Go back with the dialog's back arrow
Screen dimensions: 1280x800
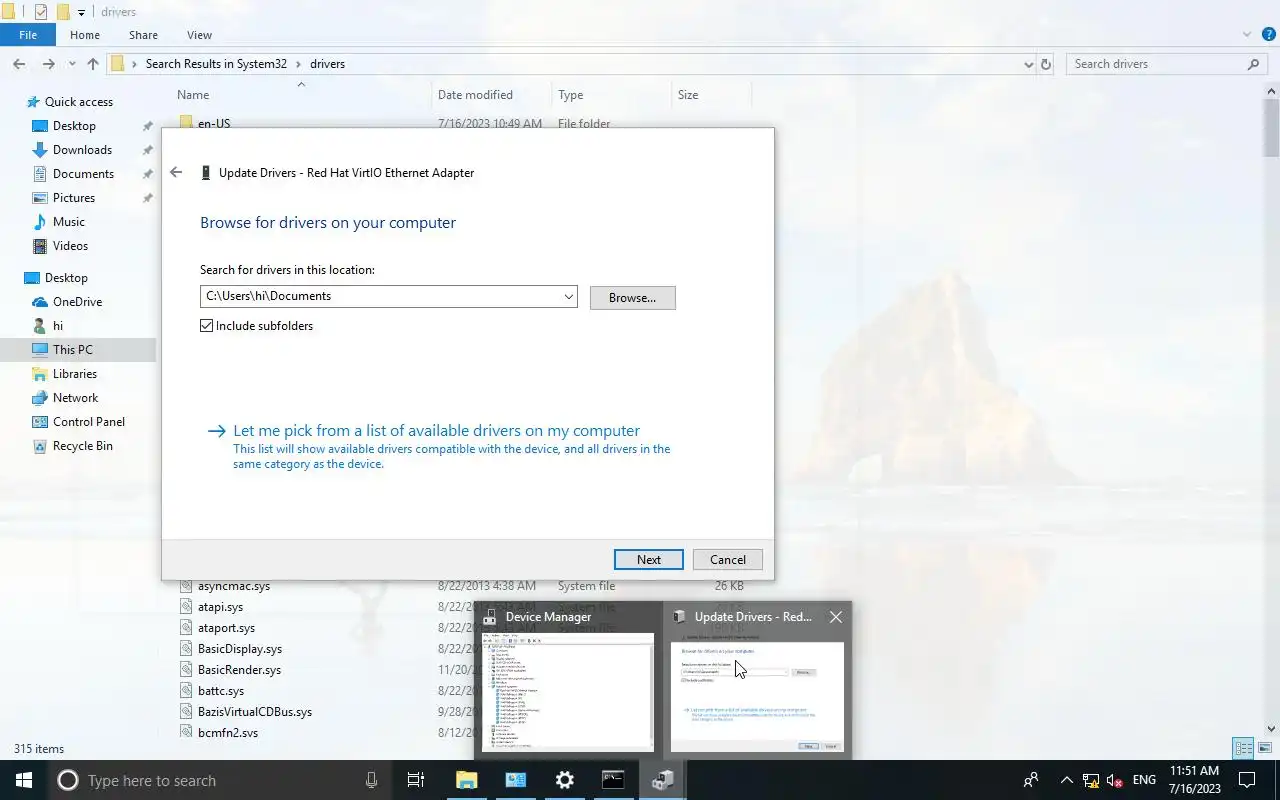pyautogui.click(x=176, y=172)
